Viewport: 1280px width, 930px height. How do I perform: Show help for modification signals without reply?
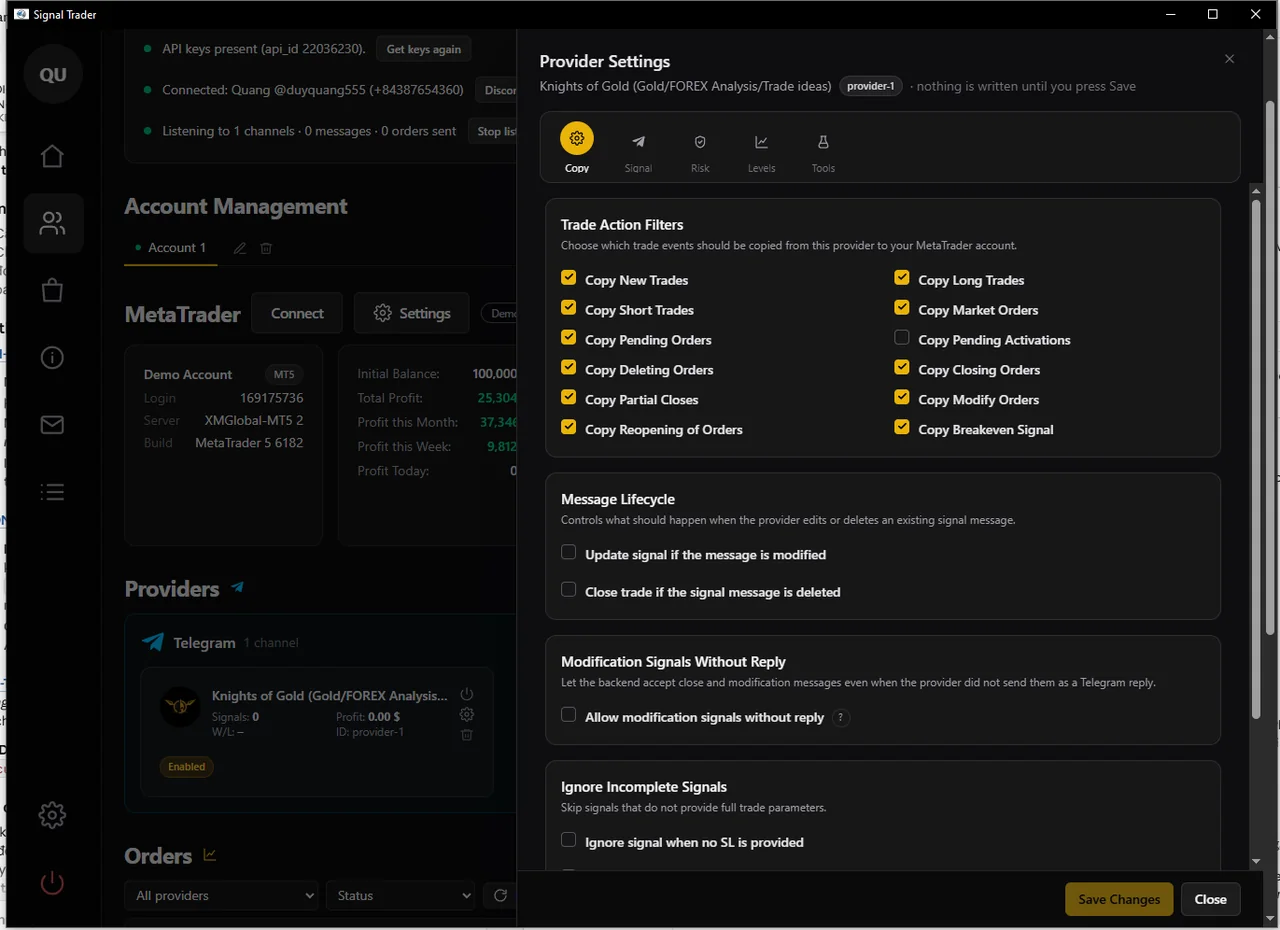841,717
